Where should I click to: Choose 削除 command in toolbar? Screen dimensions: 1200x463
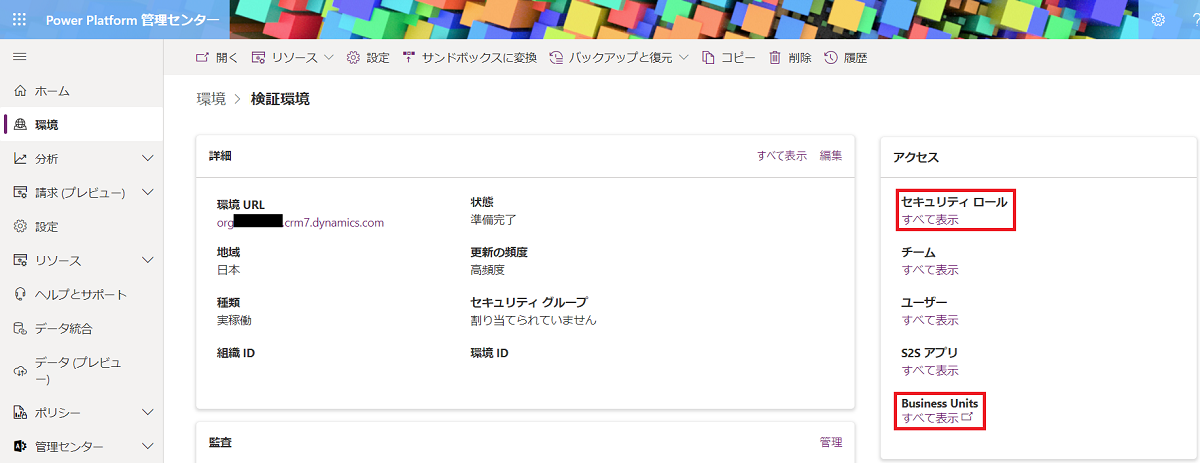click(790, 58)
